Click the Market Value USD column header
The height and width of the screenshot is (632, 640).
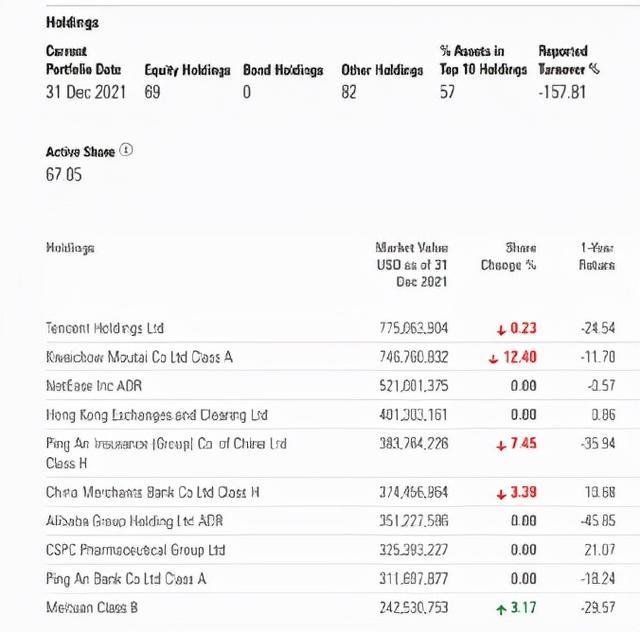pyautogui.click(x=411, y=265)
